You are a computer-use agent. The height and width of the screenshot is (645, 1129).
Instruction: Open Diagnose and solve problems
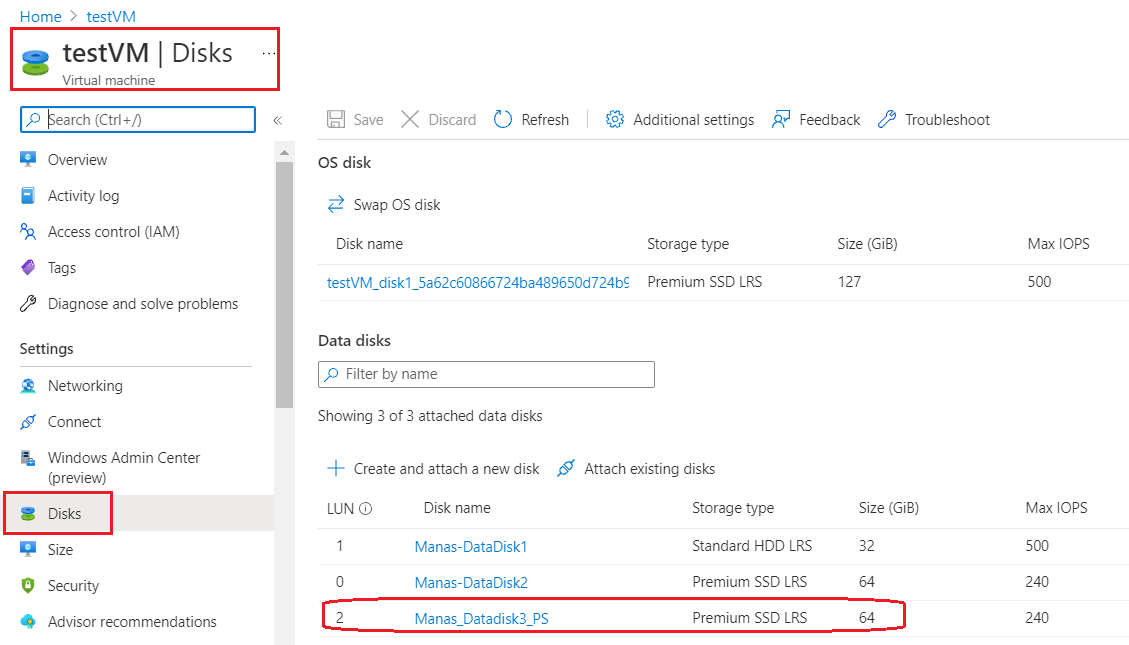coord(143,304)
